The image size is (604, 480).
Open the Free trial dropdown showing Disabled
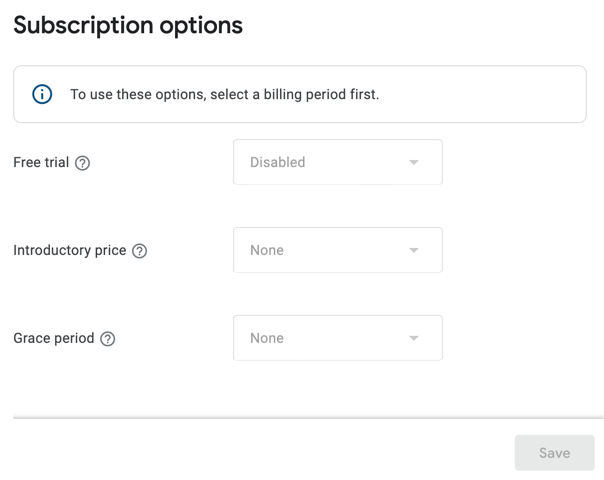(337, 162)
